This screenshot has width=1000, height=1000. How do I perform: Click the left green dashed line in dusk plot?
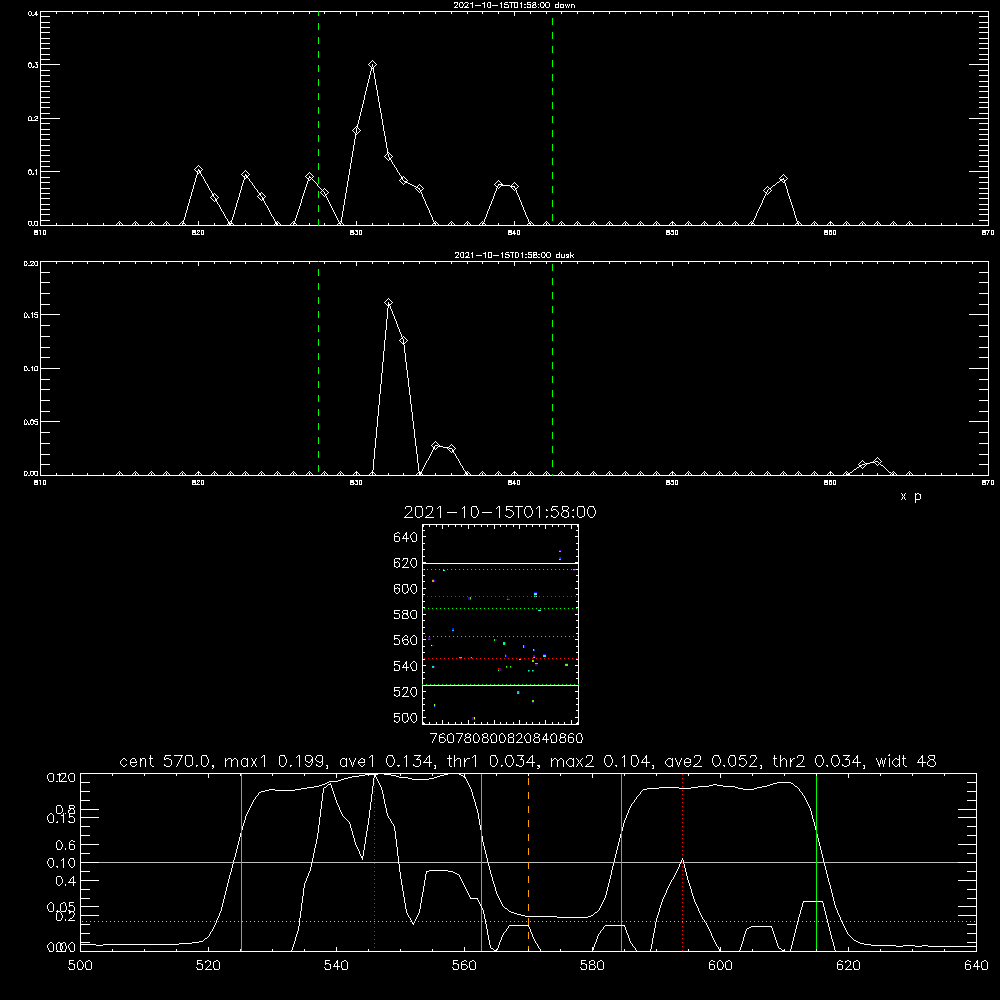click(x=318, y=368)
